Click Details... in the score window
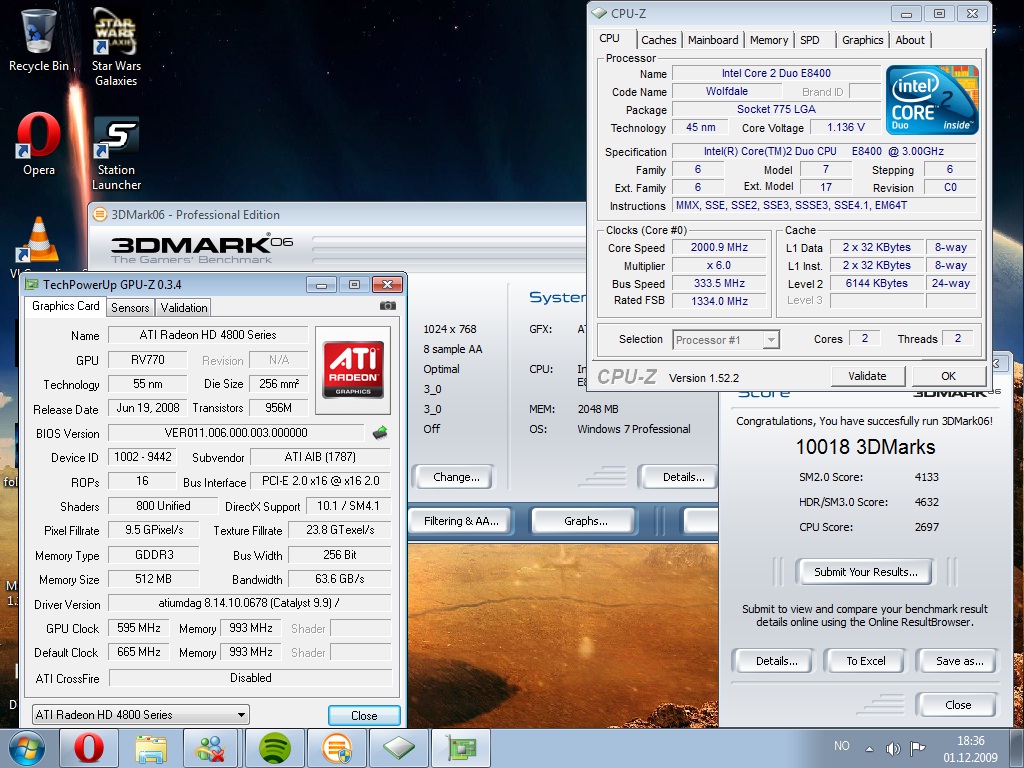 (776, 661)
